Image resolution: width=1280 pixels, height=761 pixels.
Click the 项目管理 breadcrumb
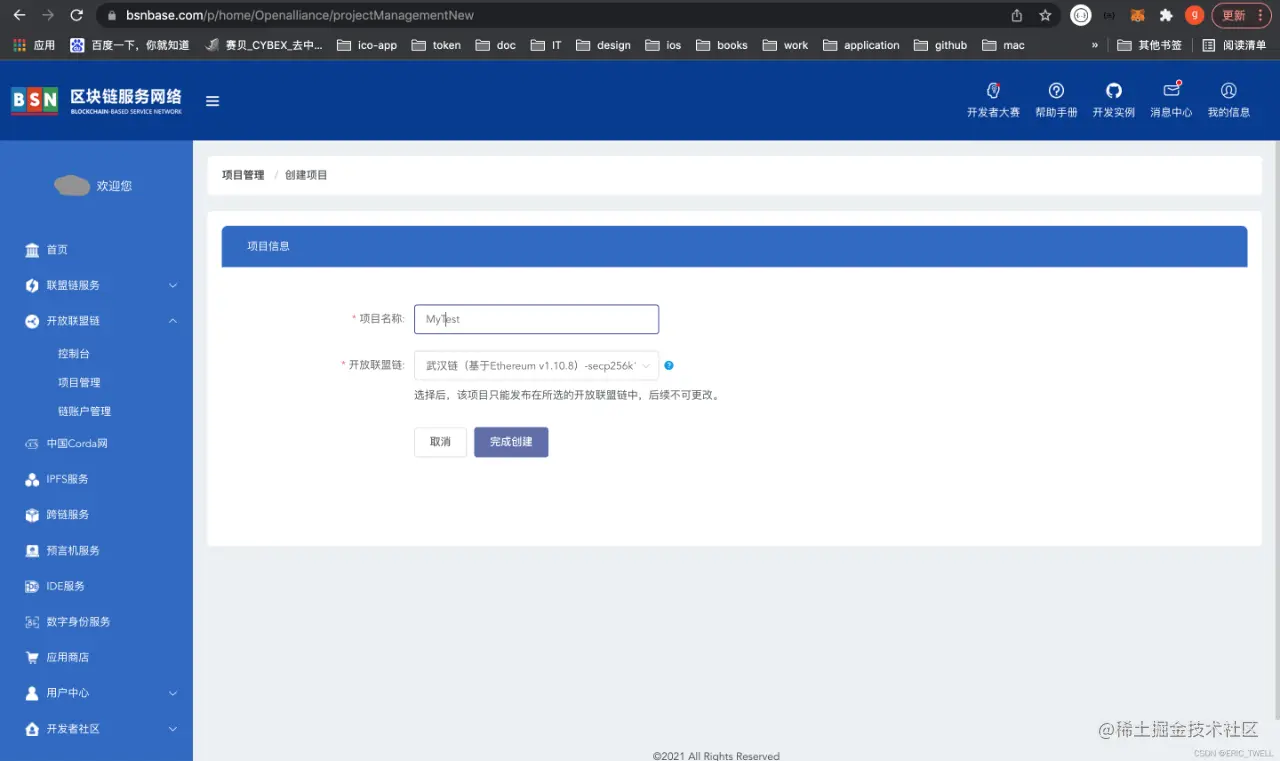243,175
